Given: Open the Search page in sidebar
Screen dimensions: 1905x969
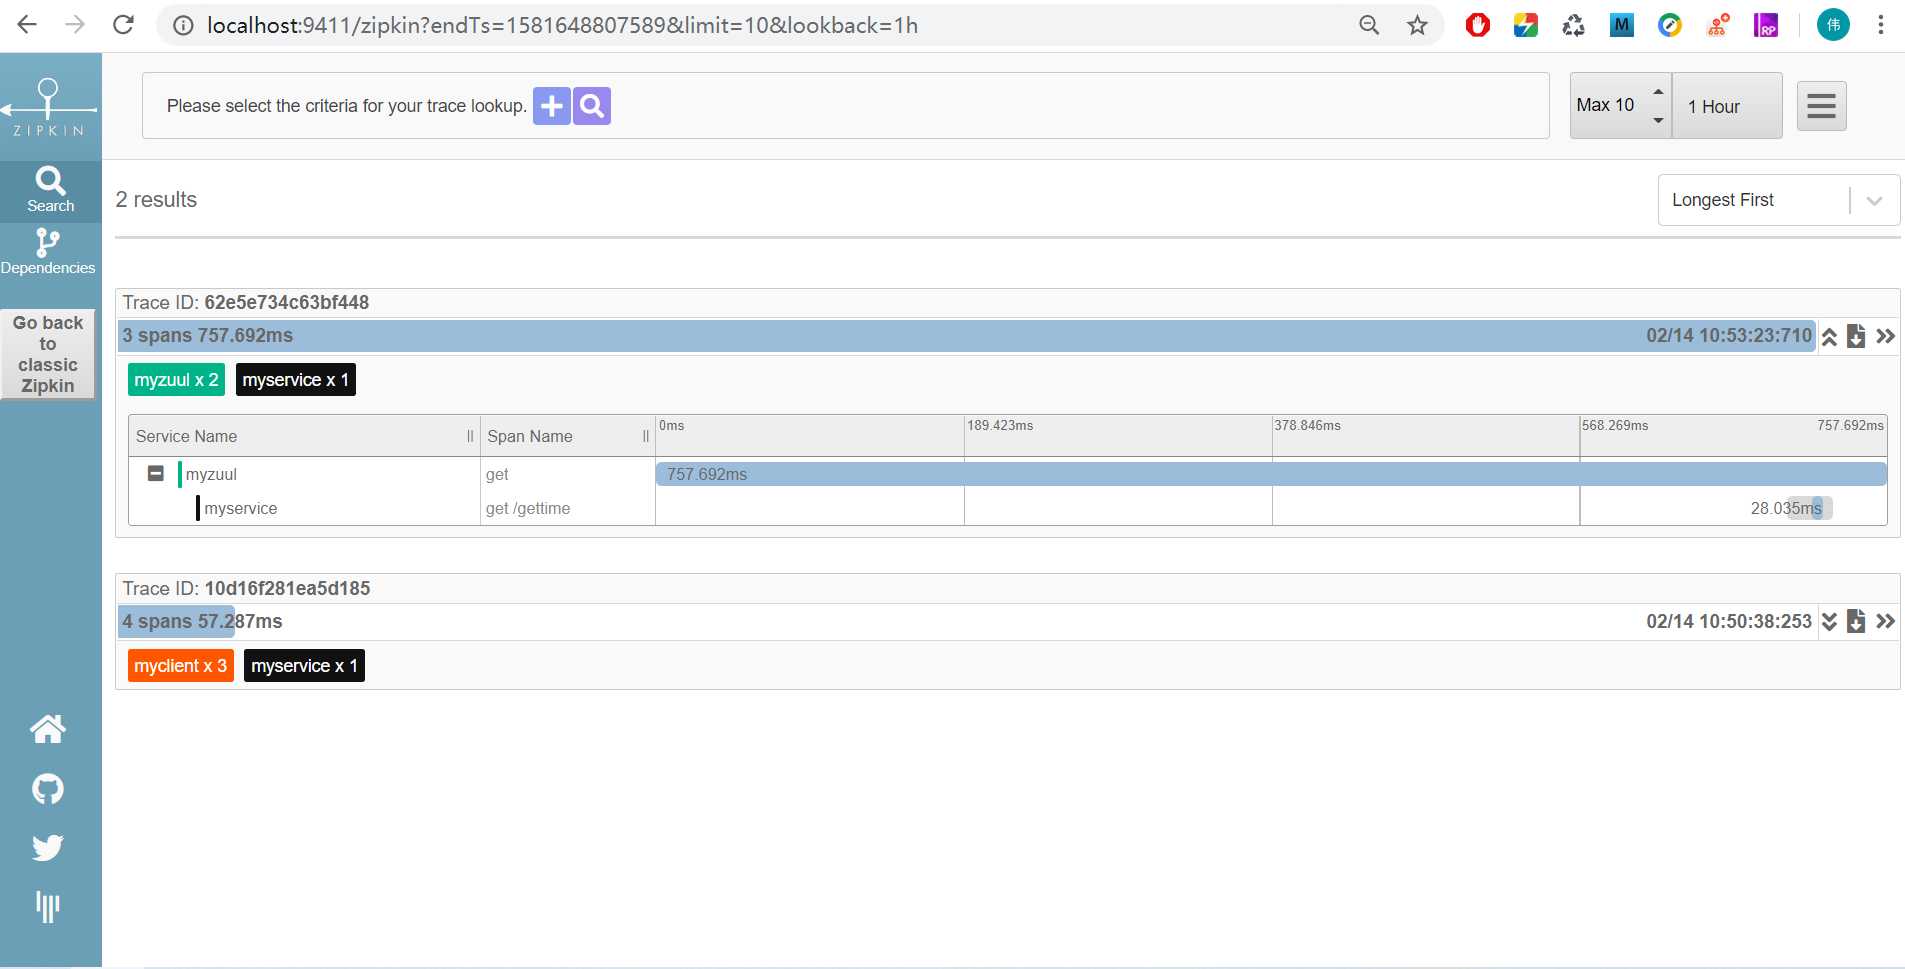Looking at the screenshot, I should 50,190.
